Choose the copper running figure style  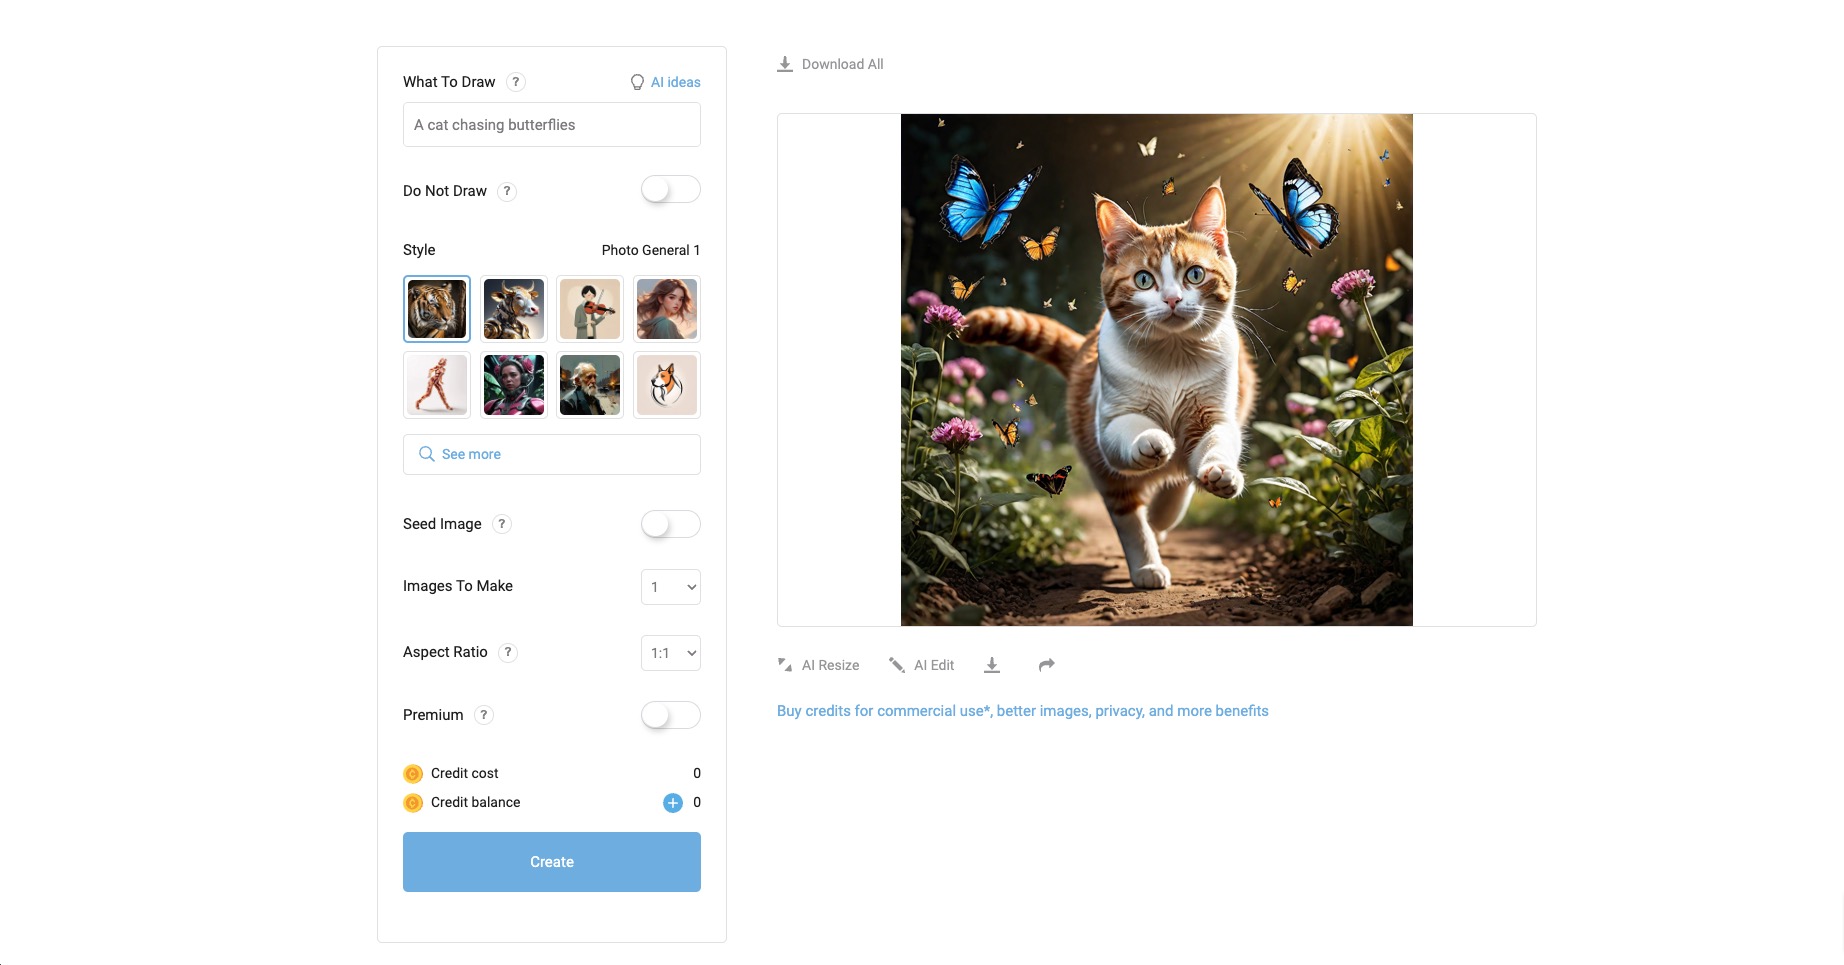point(437,385)
